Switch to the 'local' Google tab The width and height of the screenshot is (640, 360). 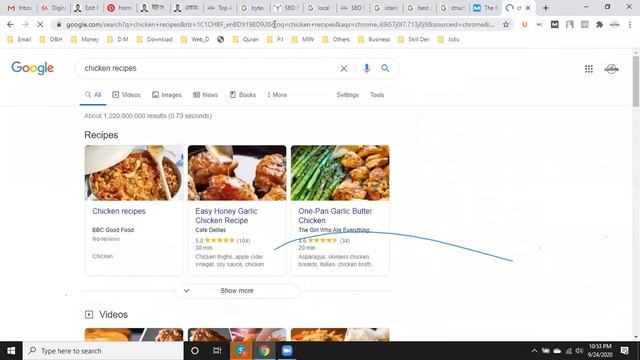pos(319,8)
